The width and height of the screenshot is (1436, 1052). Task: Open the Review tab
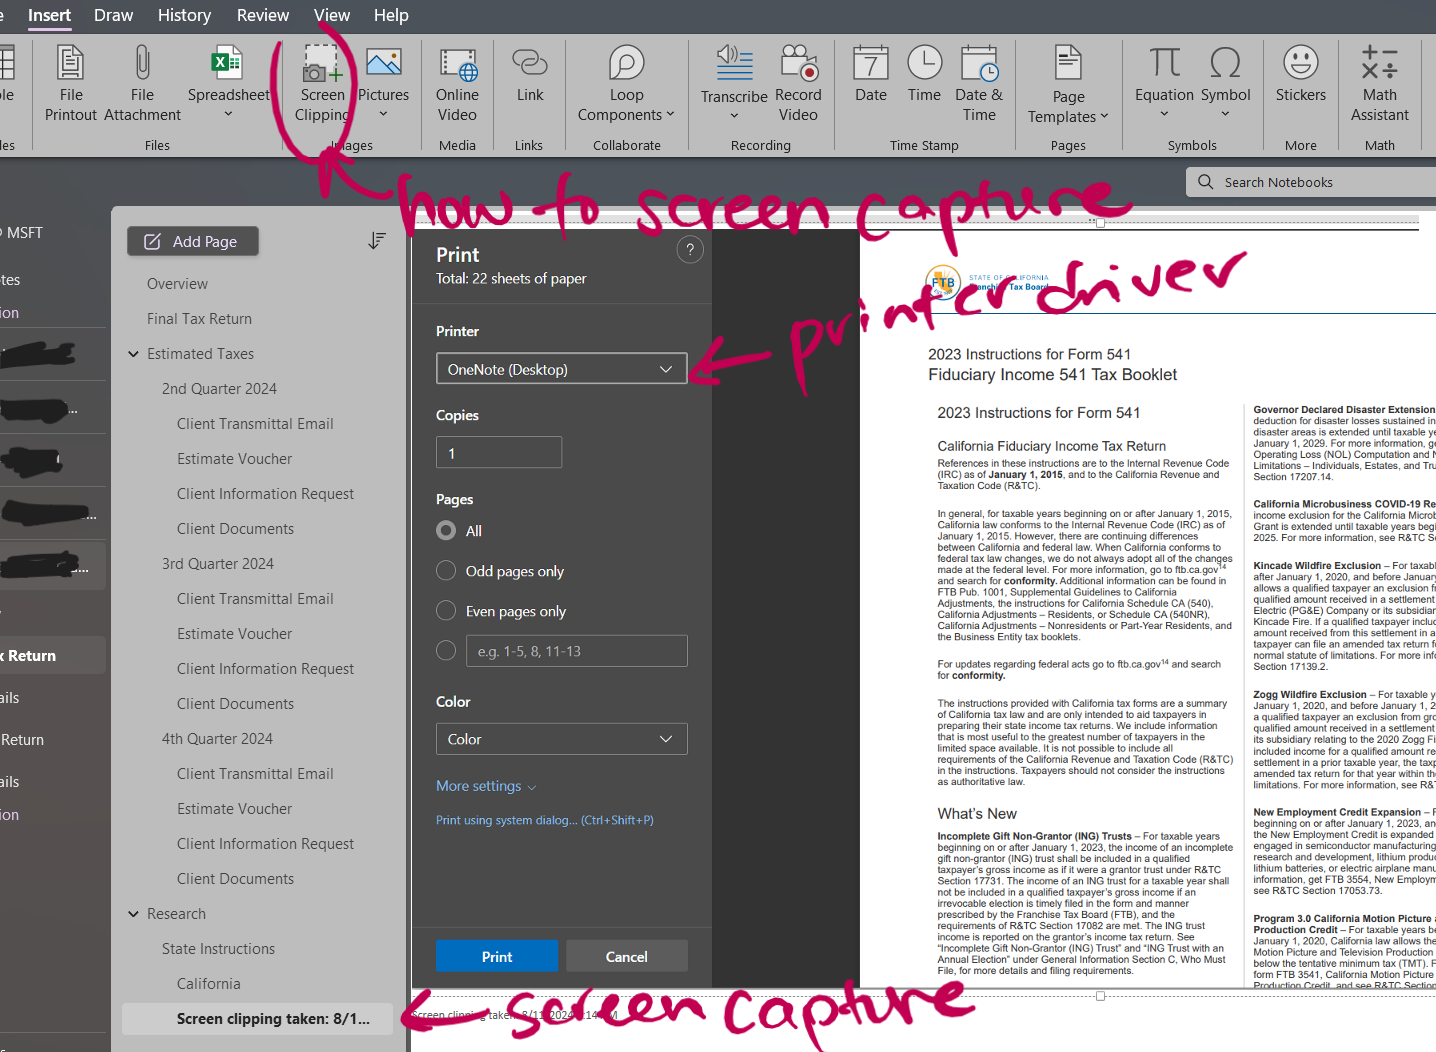click(x=262, y=15)
